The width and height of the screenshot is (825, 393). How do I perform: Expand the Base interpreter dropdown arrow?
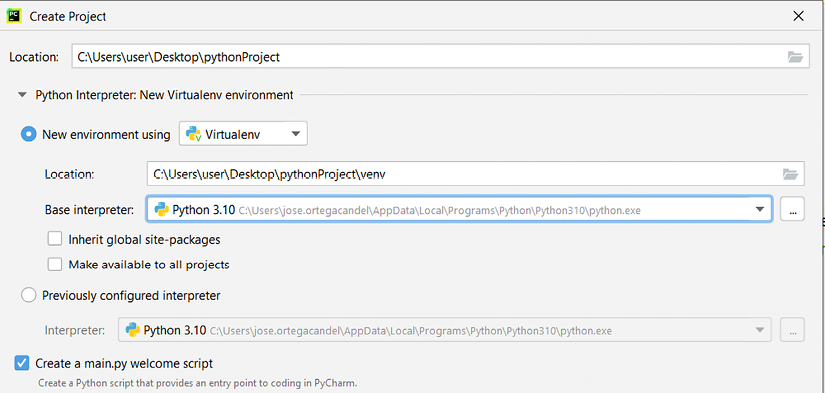tap(759, 209)
